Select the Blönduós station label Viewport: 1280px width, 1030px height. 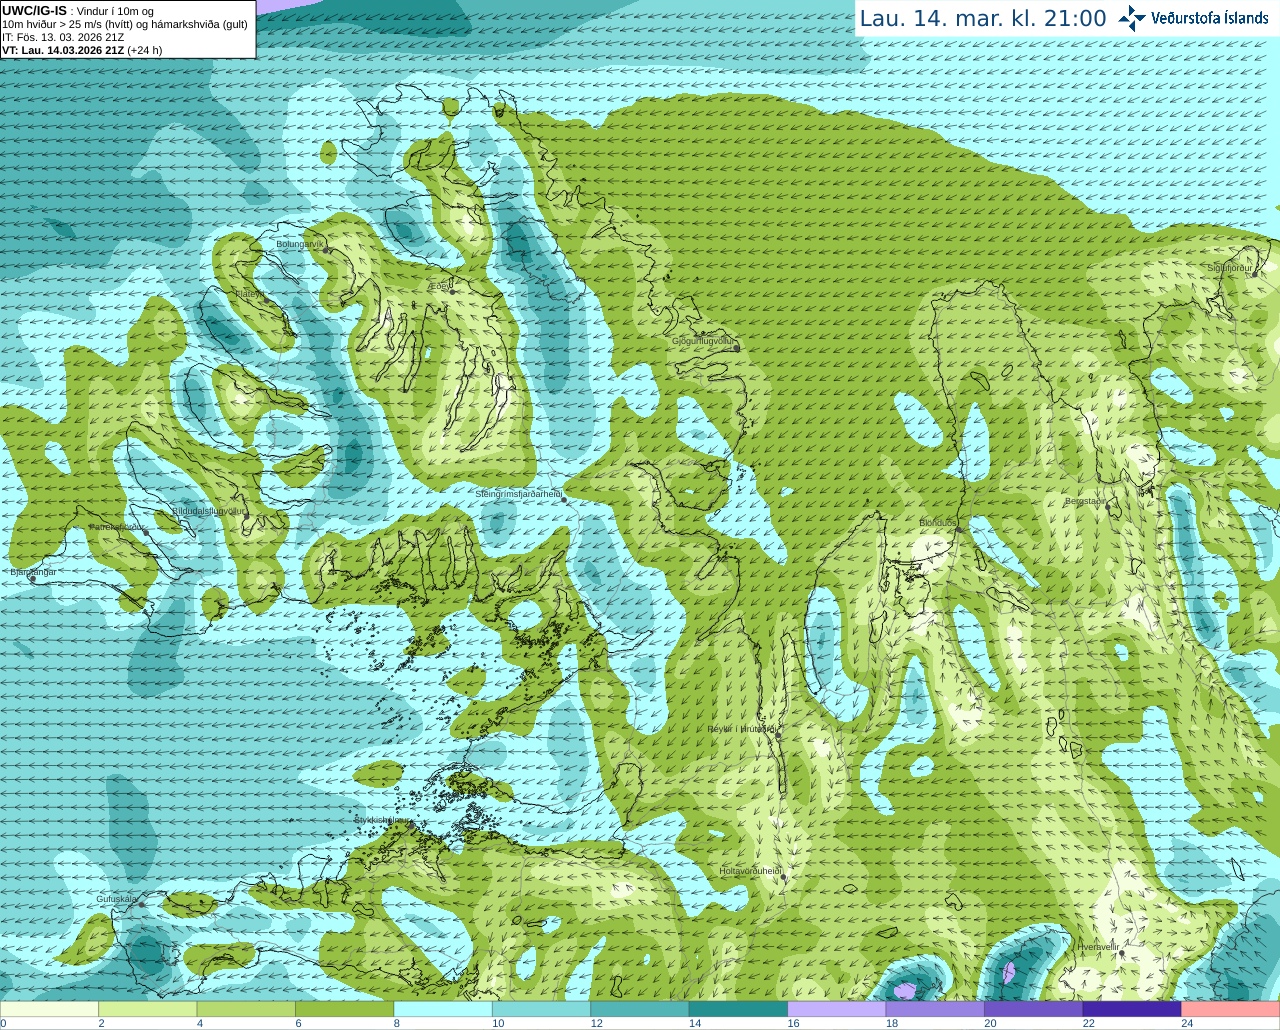(938, 523)
